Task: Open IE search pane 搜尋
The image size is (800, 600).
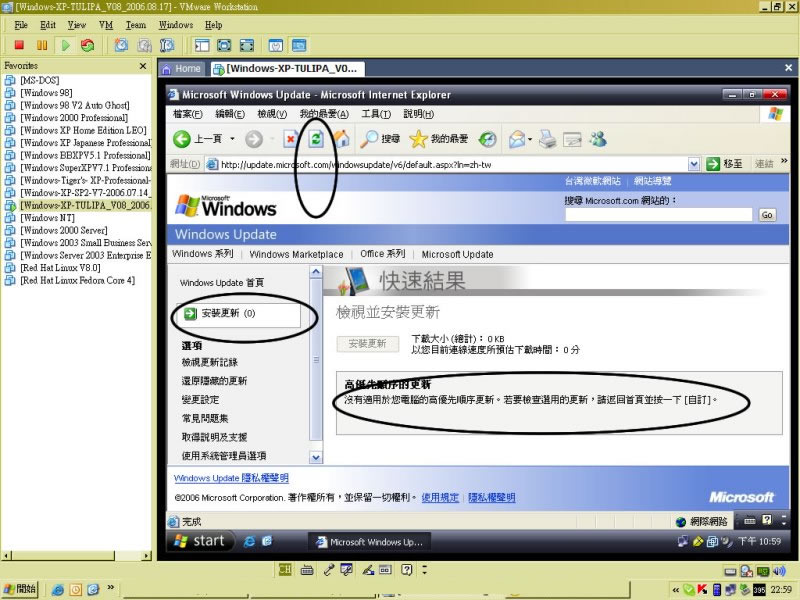Action: click(x=380, y=139)
